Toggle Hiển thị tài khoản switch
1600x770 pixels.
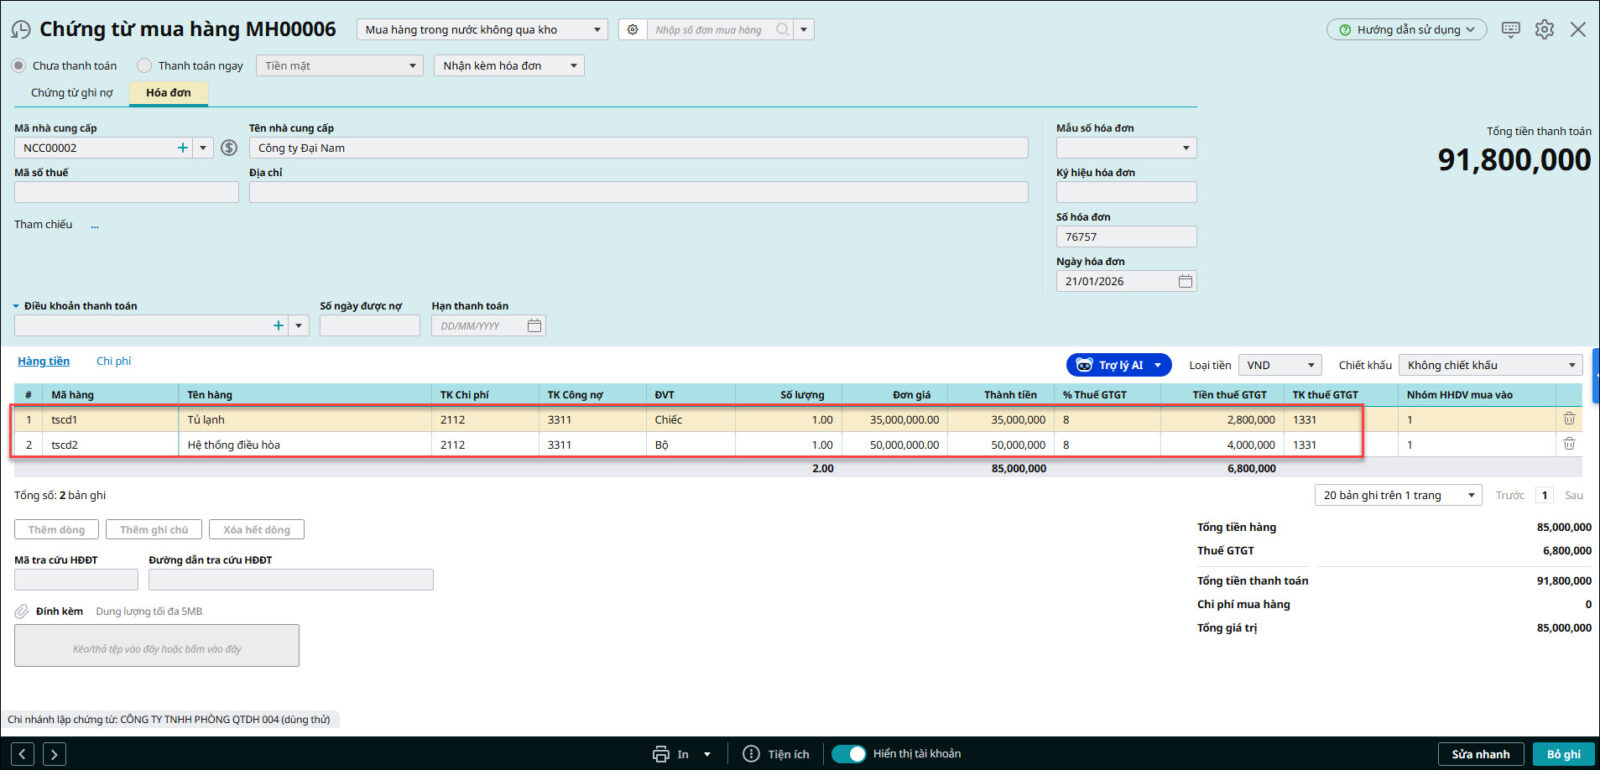[x=849, y=754]
